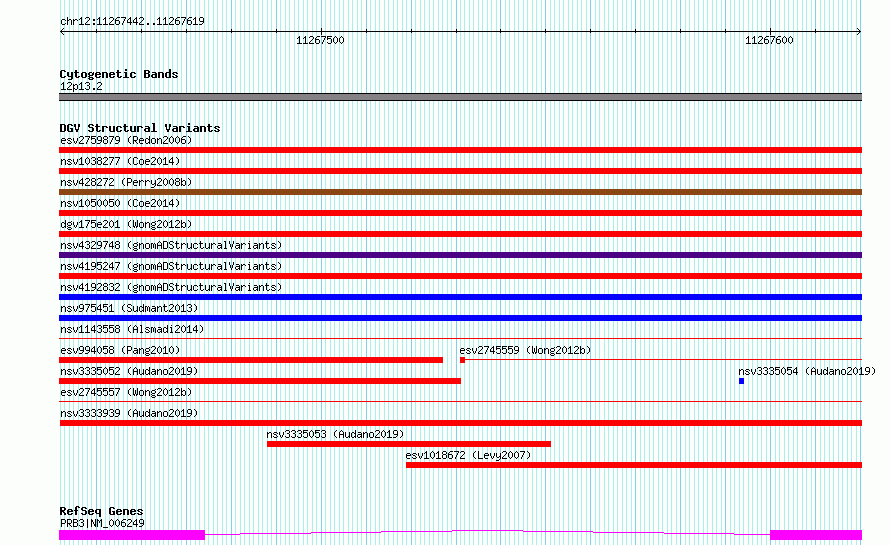
Task: Click the red bar under nsv1050050
Action: point(460,213)
